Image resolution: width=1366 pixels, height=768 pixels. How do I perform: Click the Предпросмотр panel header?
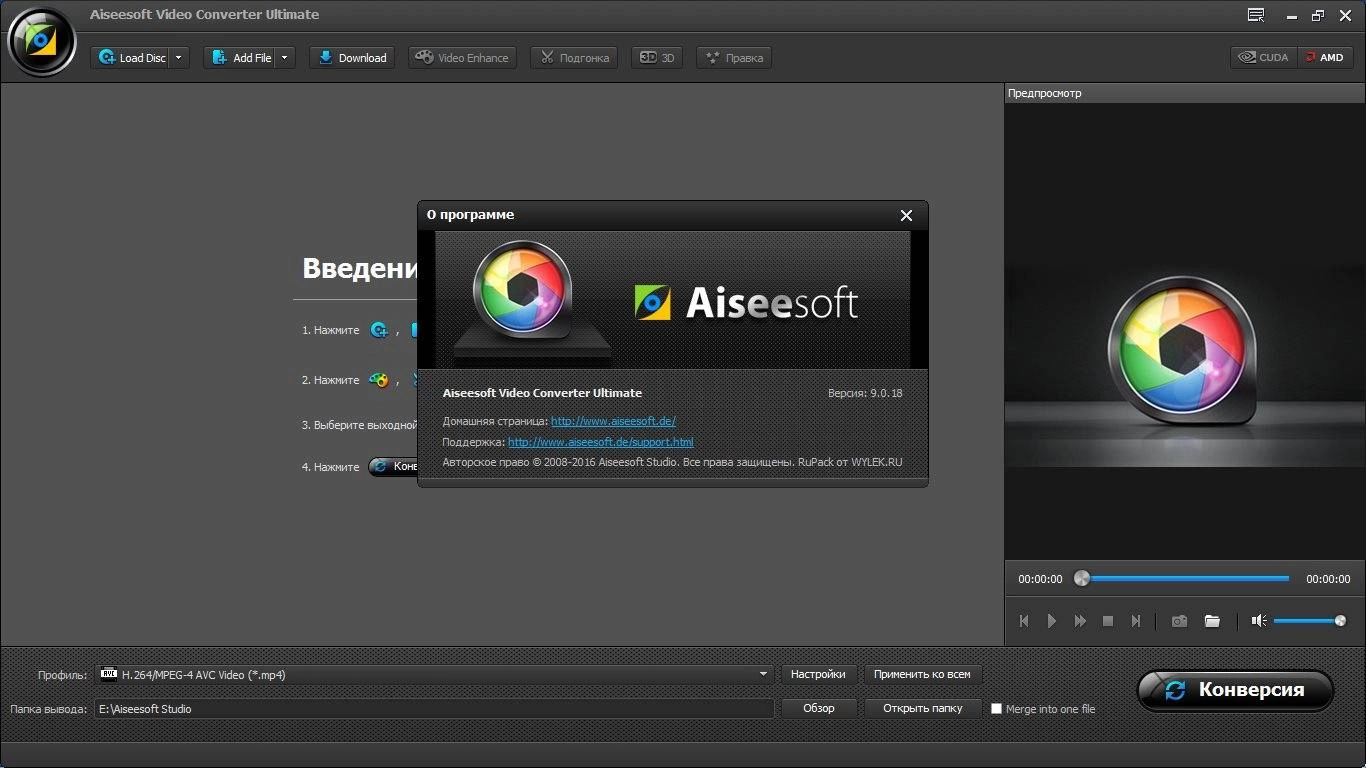point(1185,93)
